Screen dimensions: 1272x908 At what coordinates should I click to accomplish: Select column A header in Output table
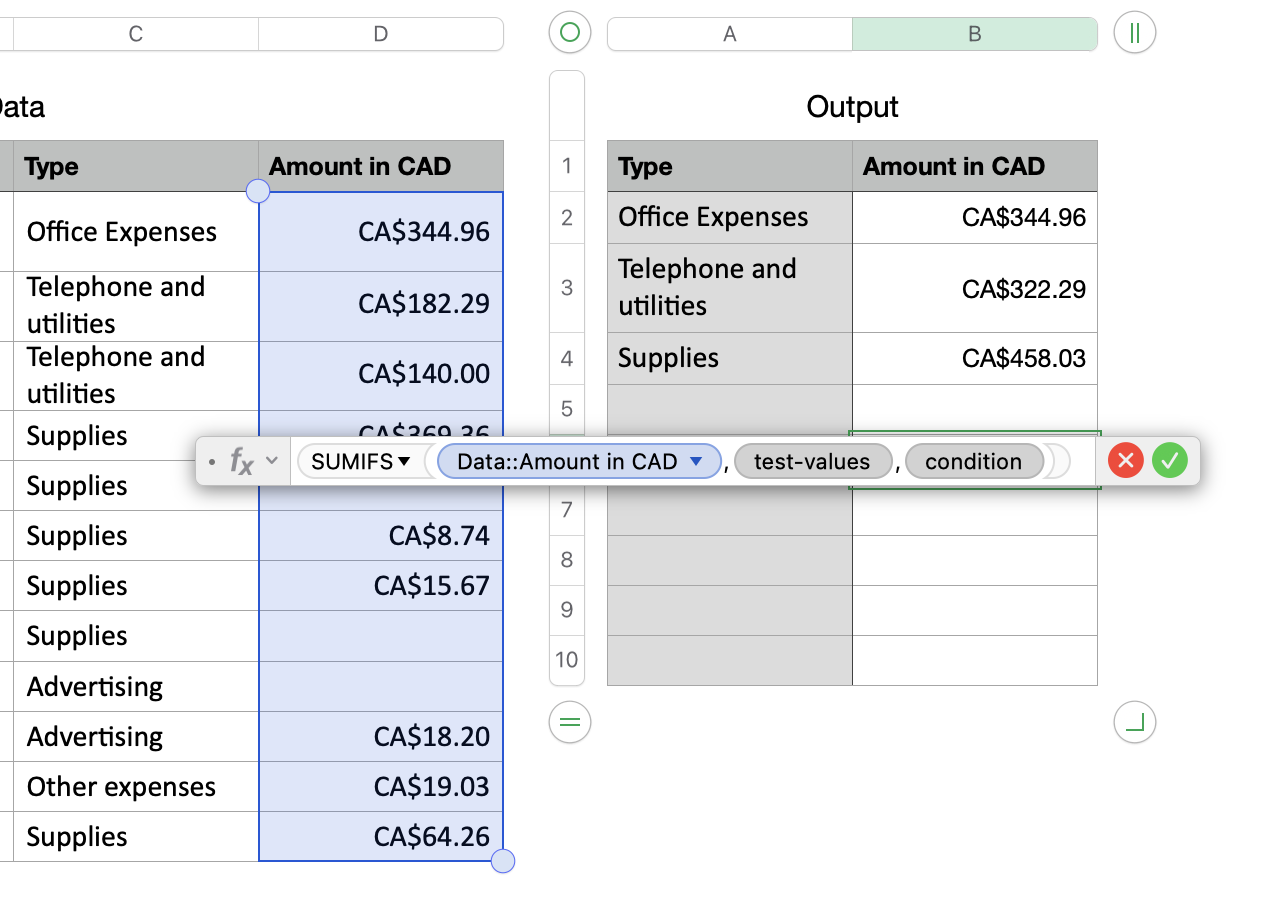(x=729, y=34)
